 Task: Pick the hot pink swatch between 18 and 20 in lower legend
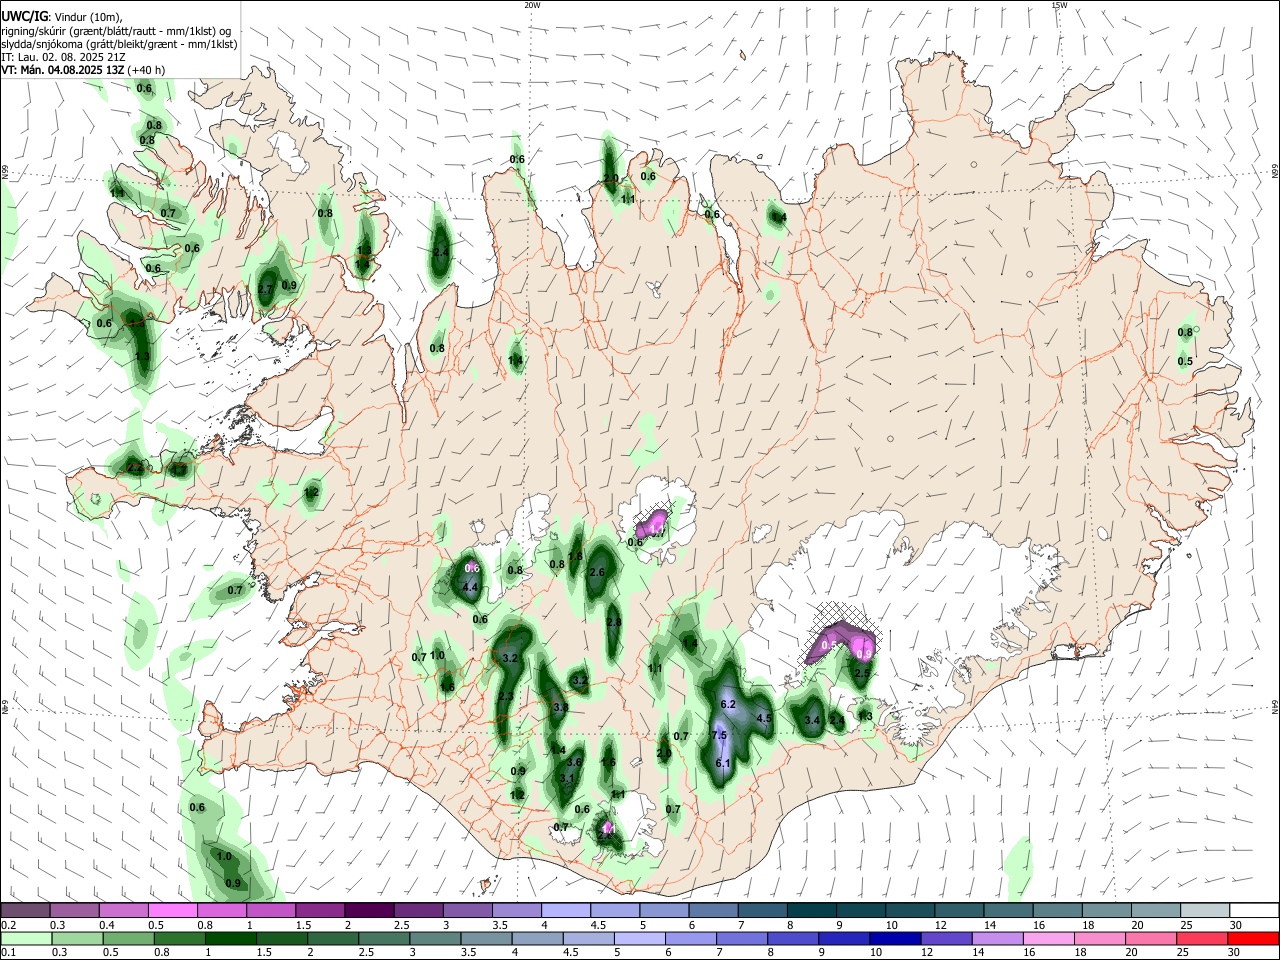click(x=1100, y=938)
